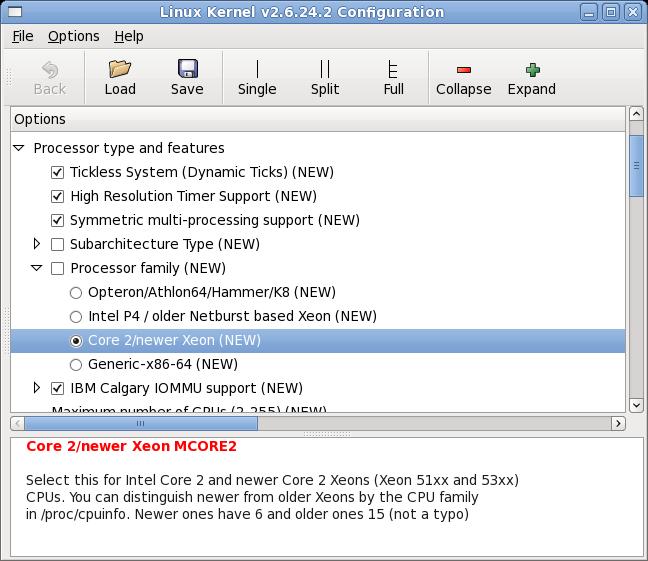The width and height of the screenshot is (648, 561).
Task: Toggle High Resolution Timer Support checkbox
Action: 57,196
